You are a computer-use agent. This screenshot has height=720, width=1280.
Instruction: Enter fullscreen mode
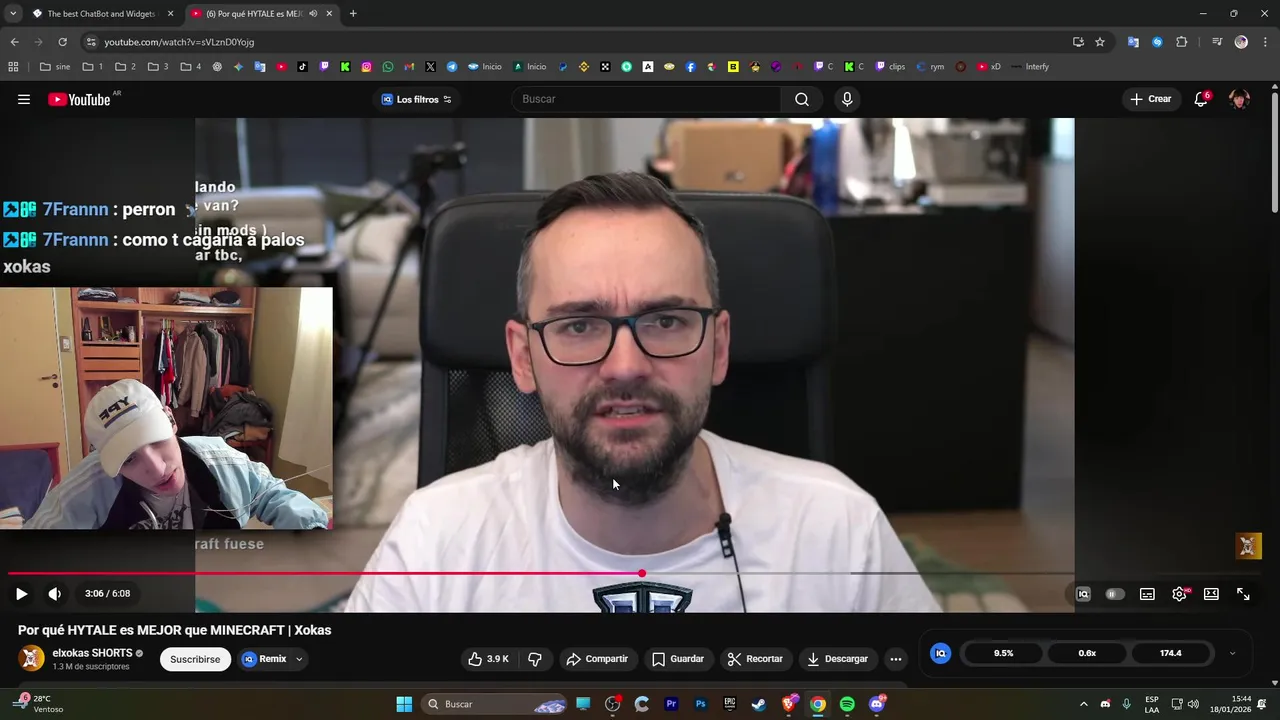point(1243,594)
